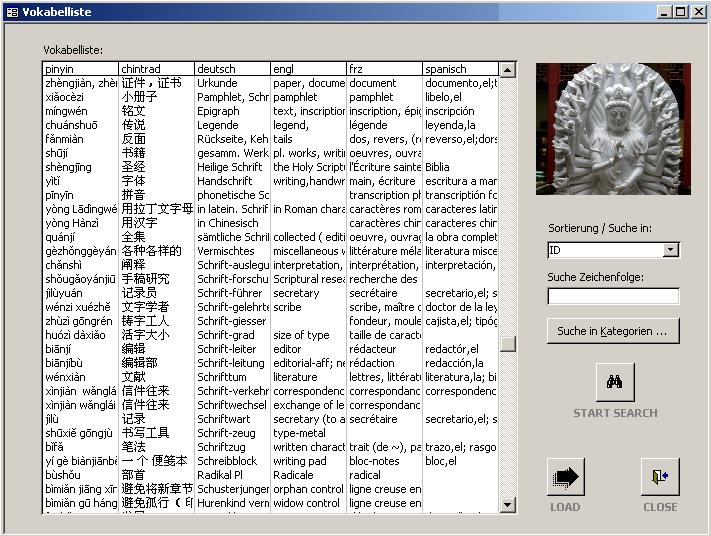Select the spanisch column header

(459, 69)
